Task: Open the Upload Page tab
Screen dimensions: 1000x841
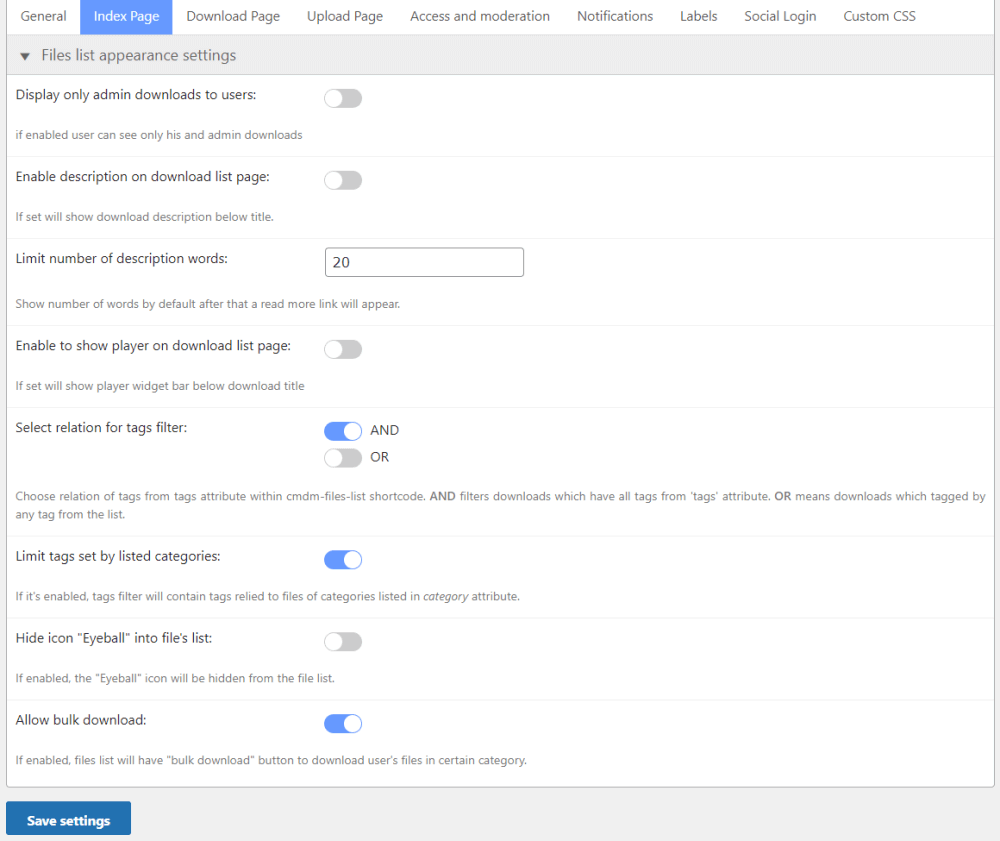Action: pos(345,16)
